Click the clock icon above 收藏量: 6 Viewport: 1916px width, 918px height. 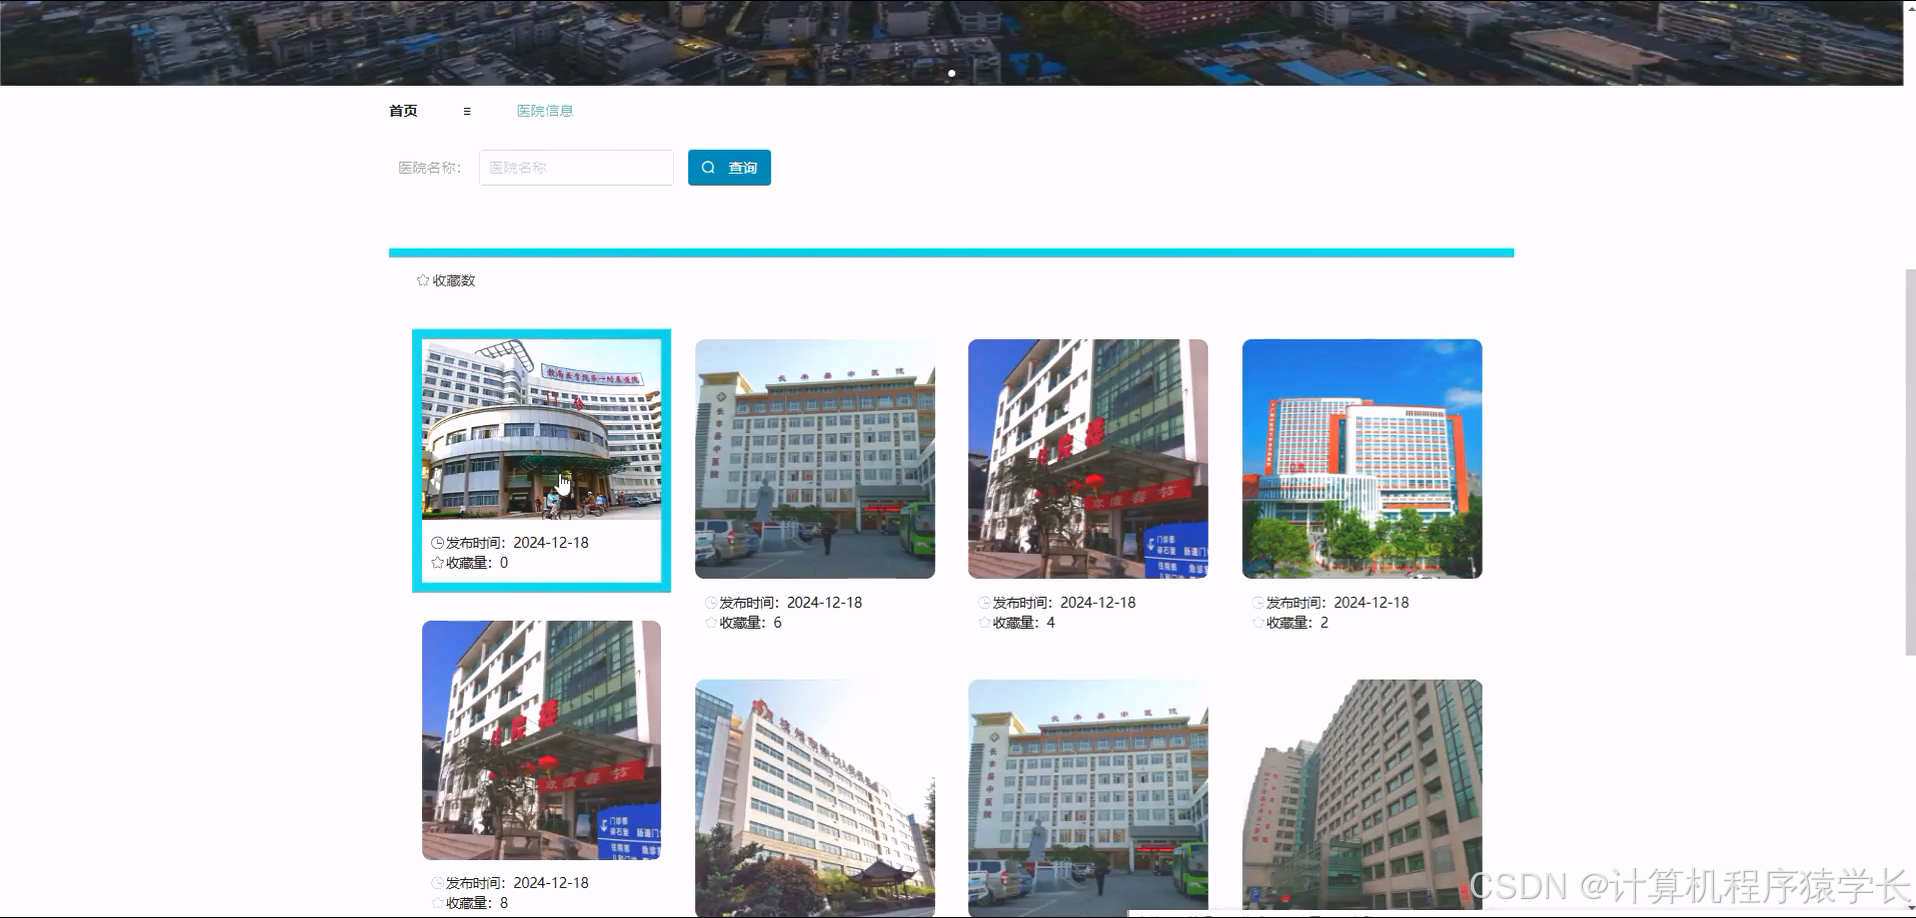711,603
